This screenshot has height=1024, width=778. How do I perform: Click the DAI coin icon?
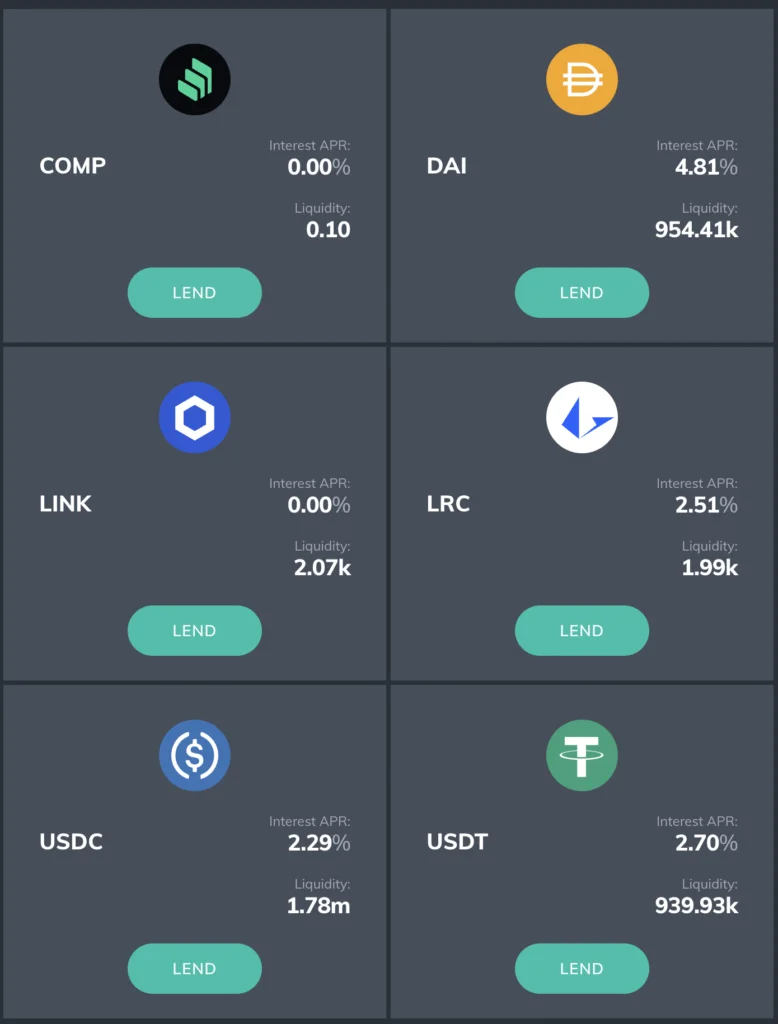(582, 79)
